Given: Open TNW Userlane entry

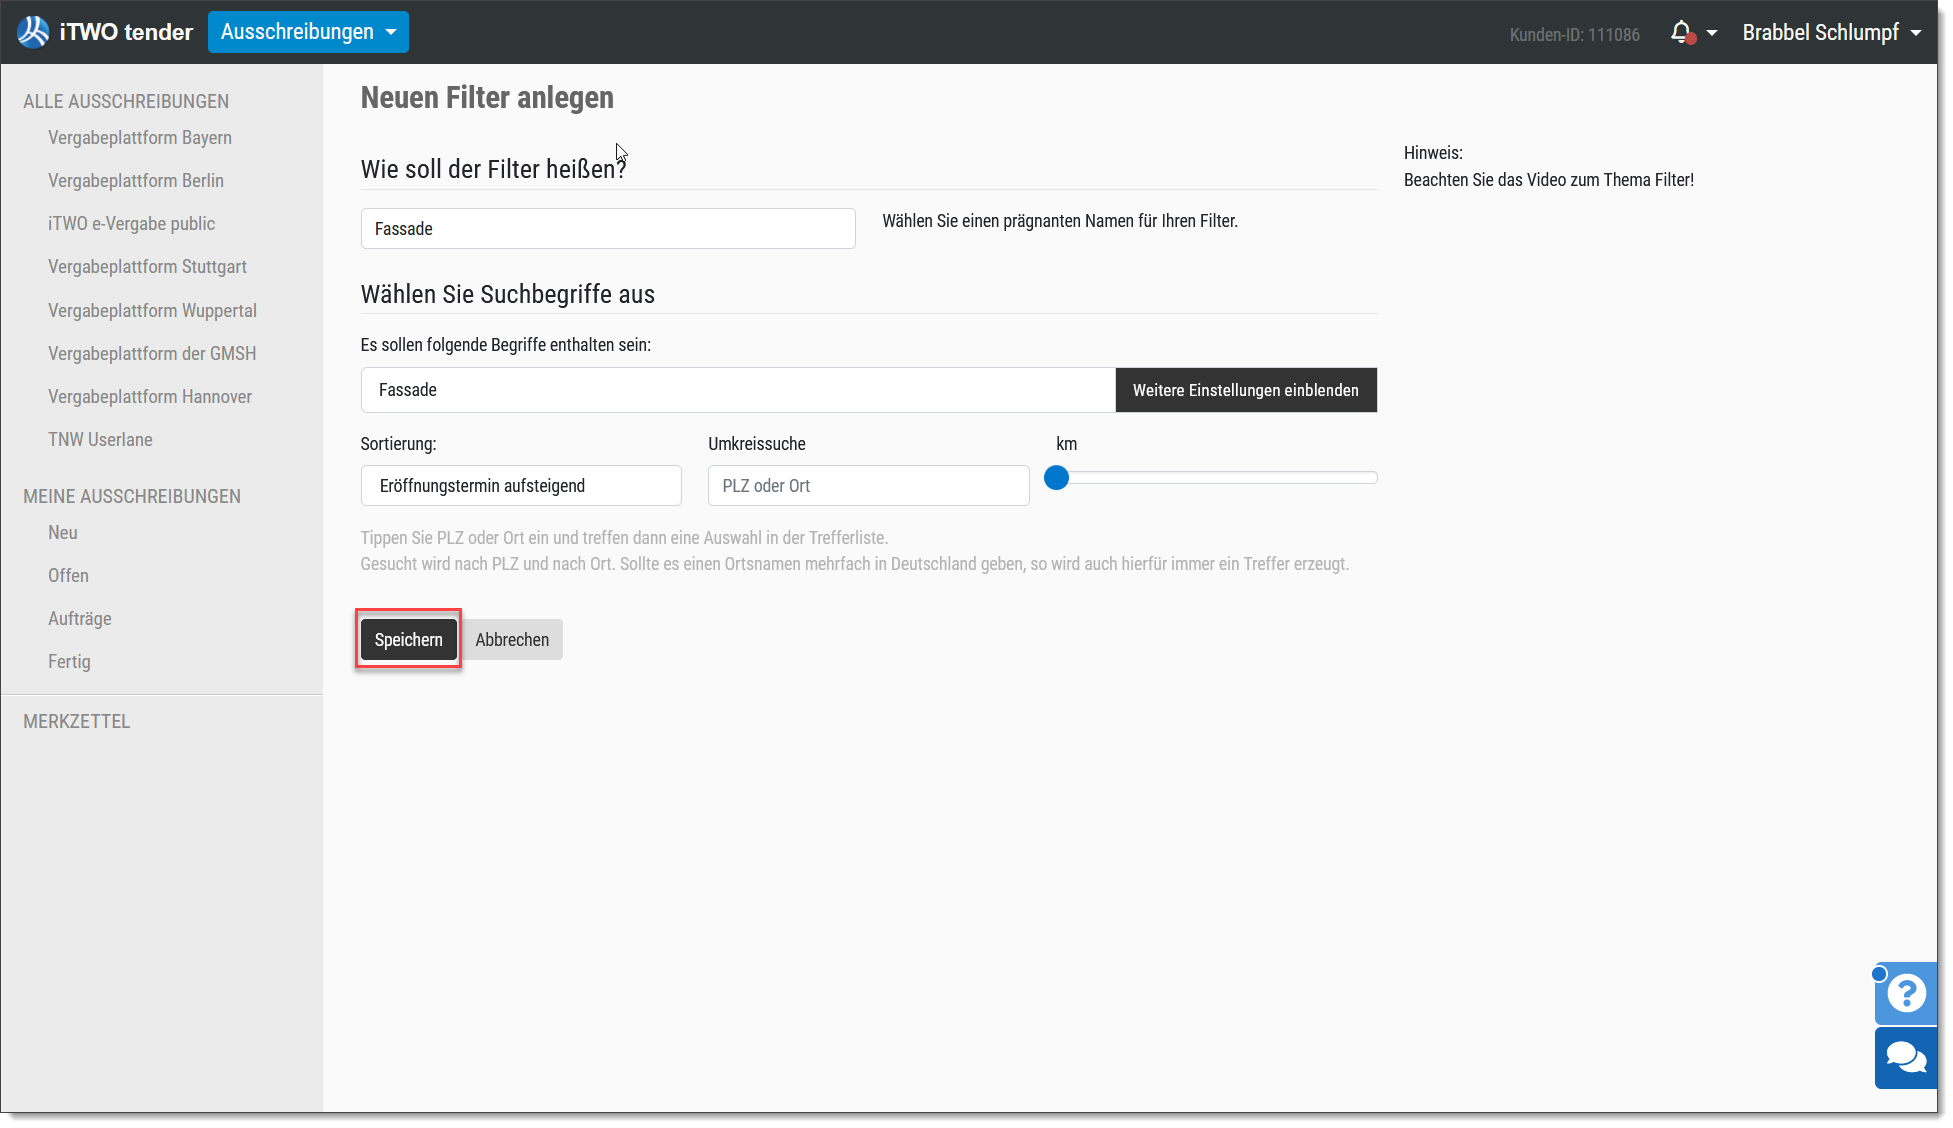Looking at the screenshot, I should 100,440.
